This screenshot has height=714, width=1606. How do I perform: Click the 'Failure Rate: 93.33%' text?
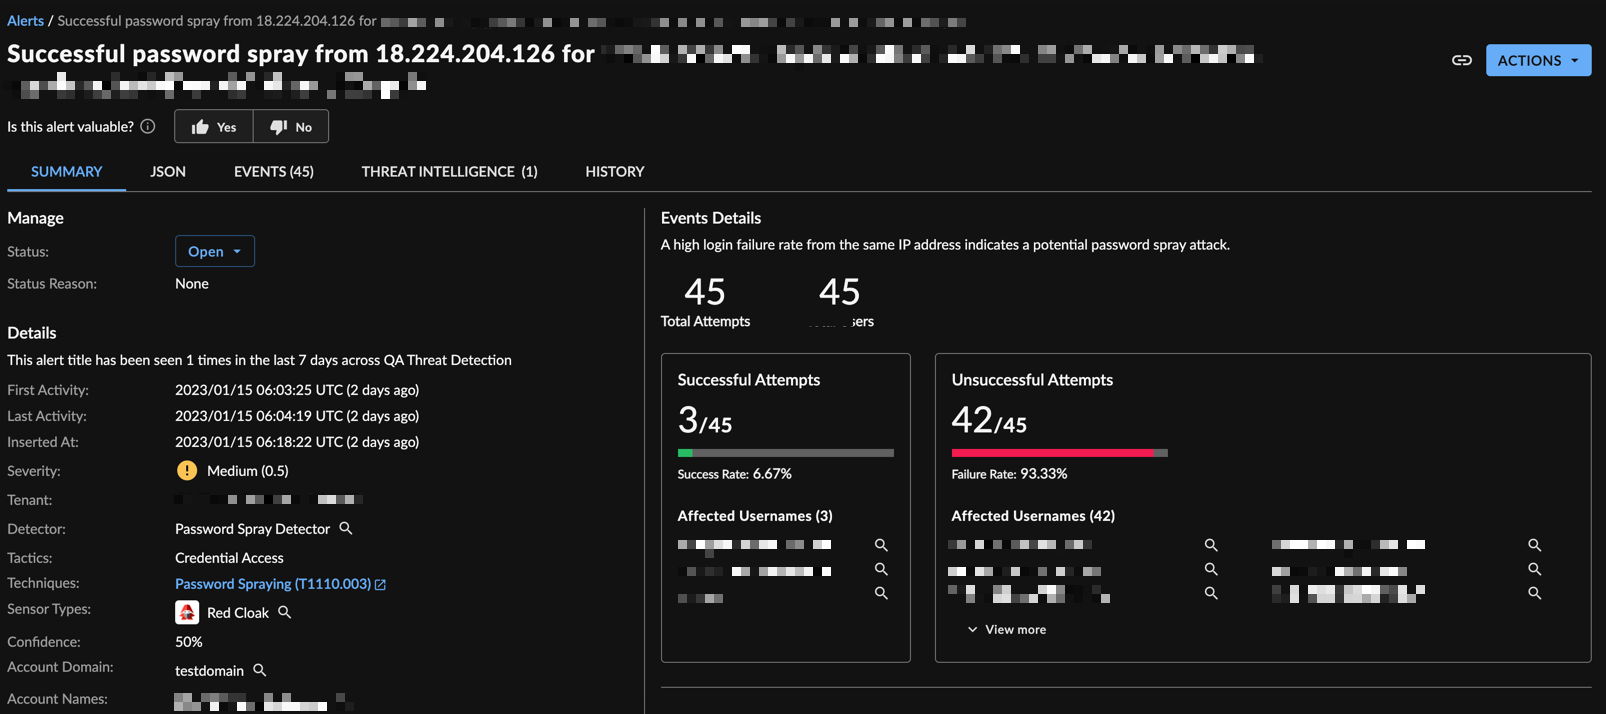(1009, 474)
